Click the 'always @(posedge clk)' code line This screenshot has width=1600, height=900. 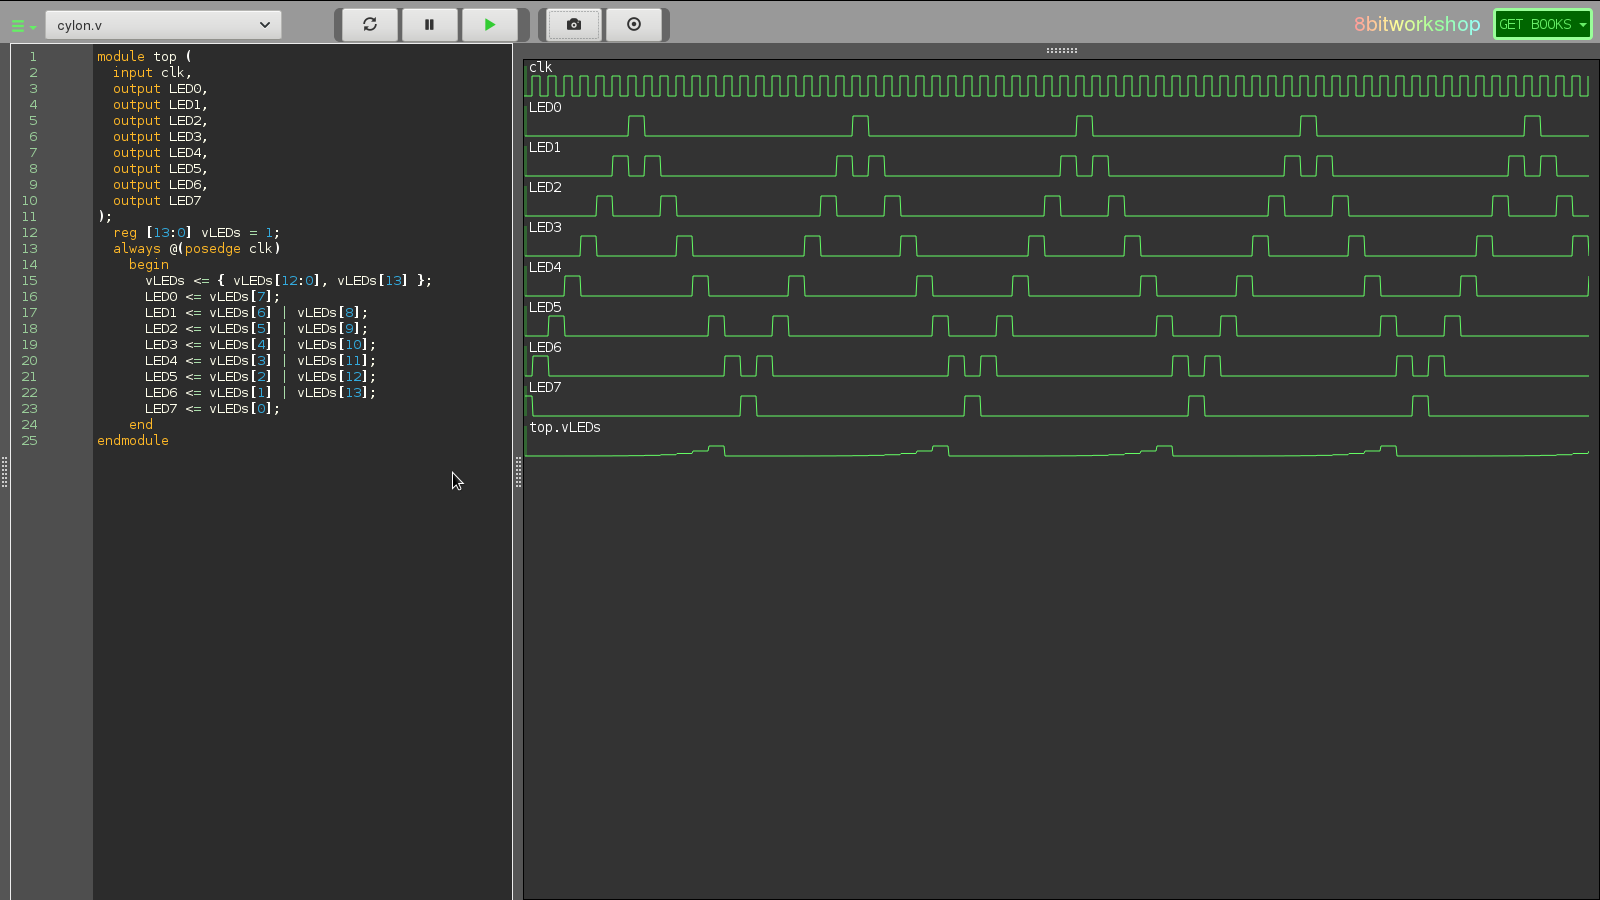[x=196, y=249]
